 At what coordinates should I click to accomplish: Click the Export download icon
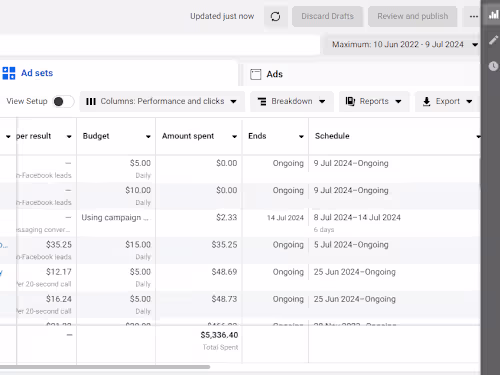coord(426,101)
